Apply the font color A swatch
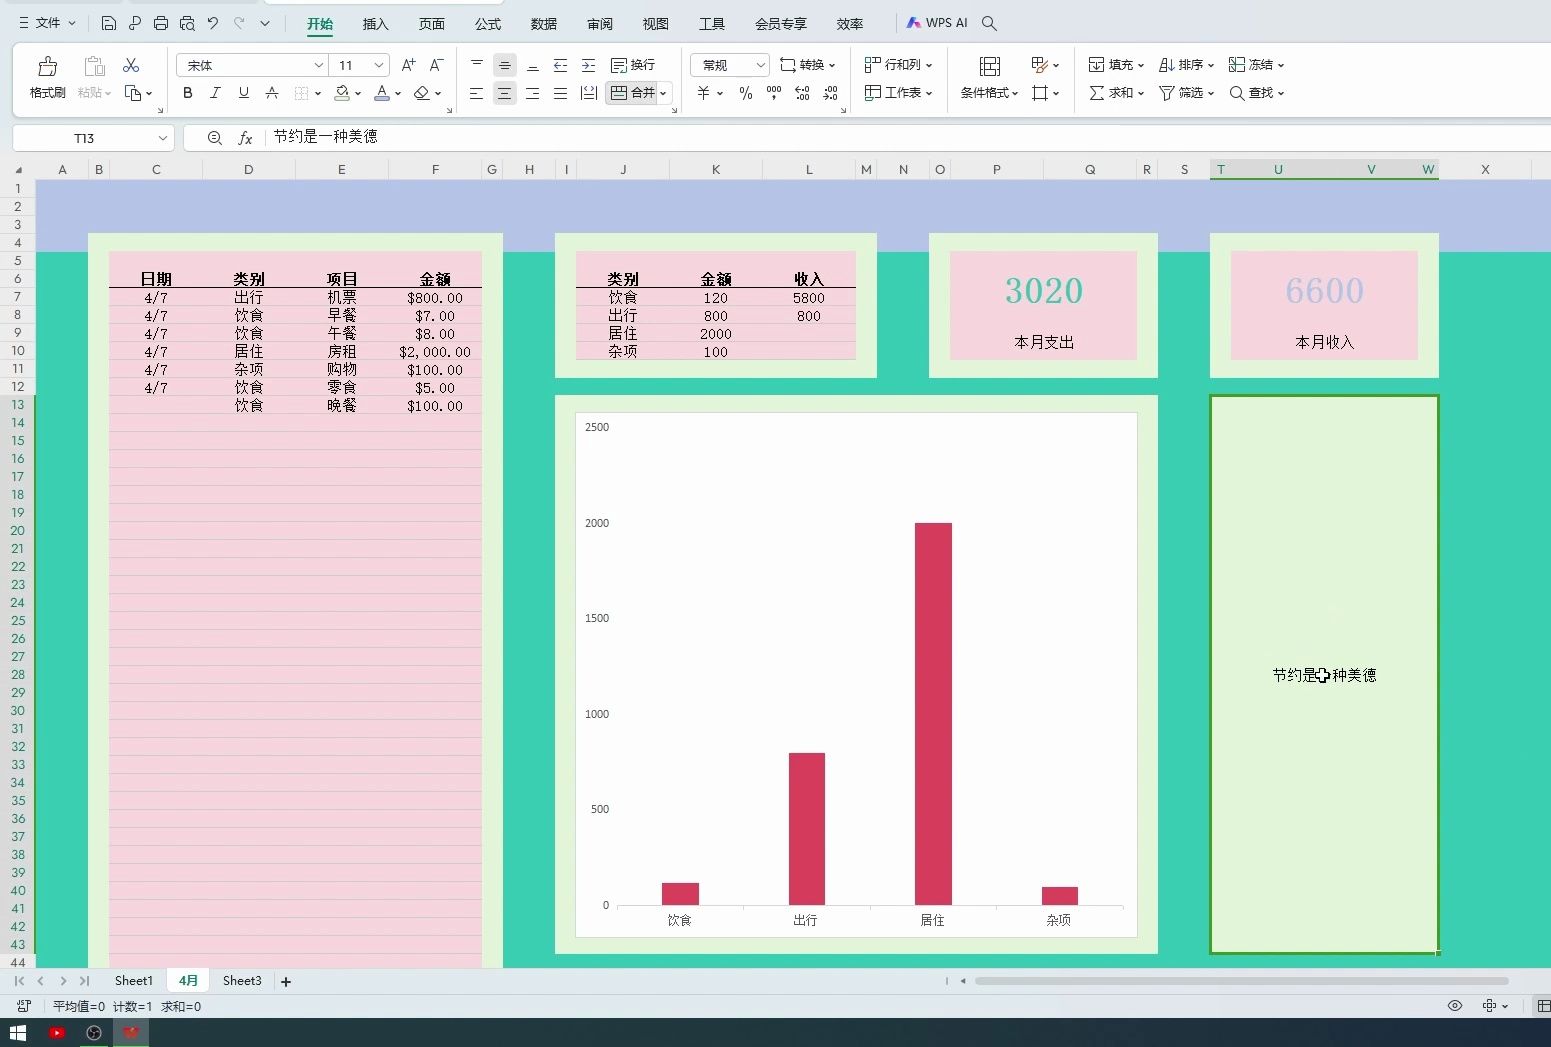 (382, 93)
